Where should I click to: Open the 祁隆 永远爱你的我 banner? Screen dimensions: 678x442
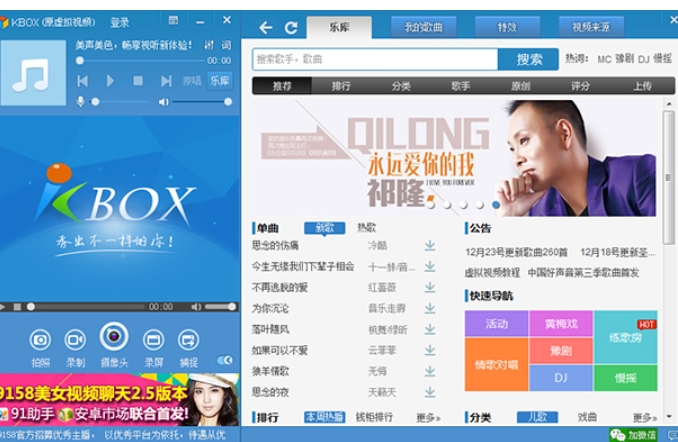coord(454,158)
